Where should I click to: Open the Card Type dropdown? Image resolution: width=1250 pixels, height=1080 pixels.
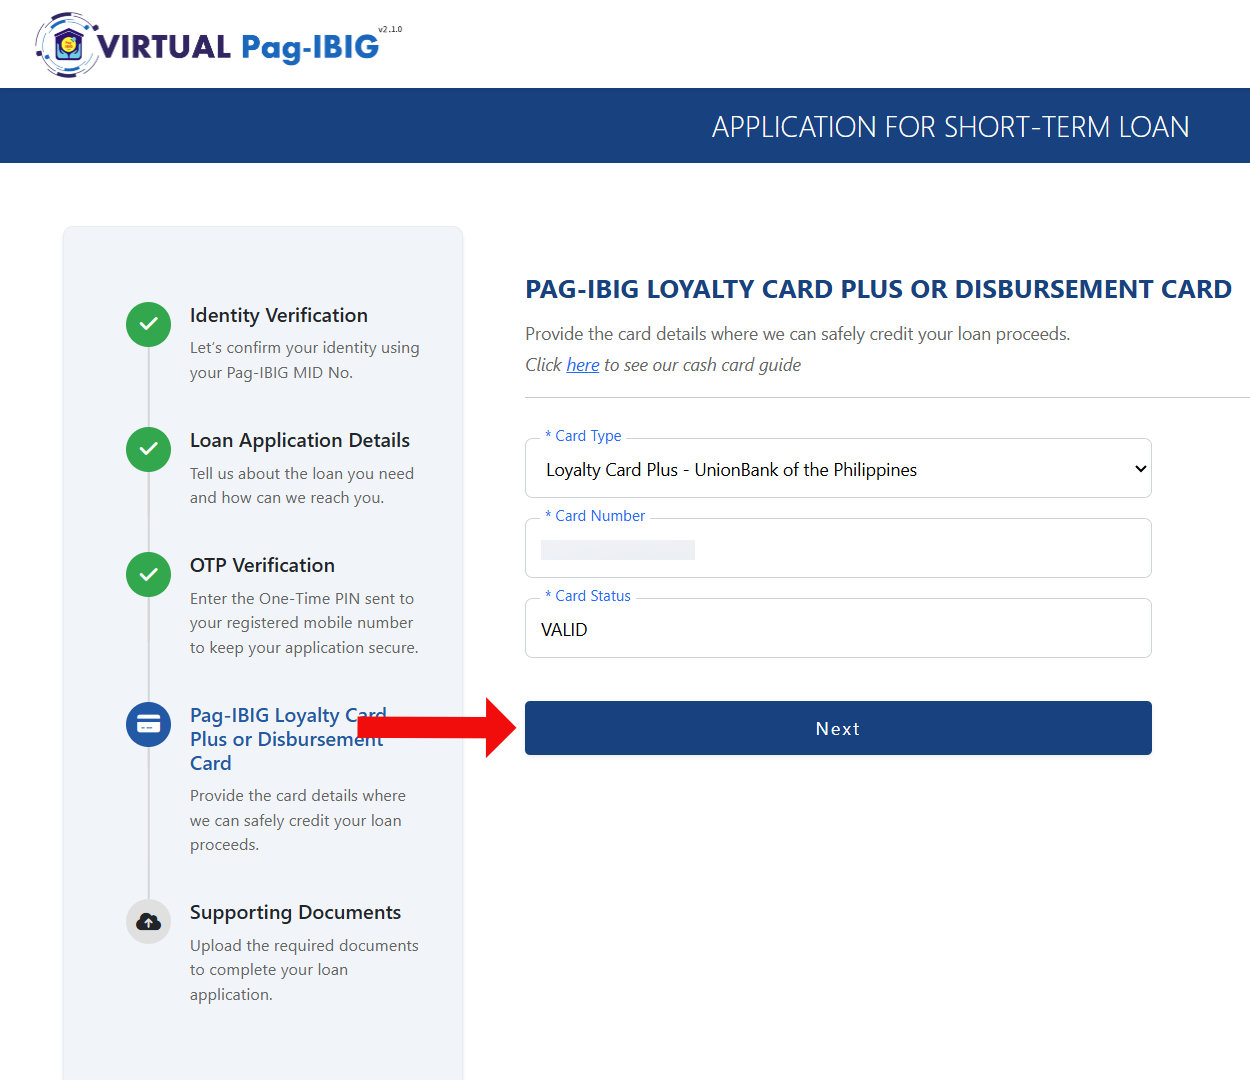(x=838, y=469)
